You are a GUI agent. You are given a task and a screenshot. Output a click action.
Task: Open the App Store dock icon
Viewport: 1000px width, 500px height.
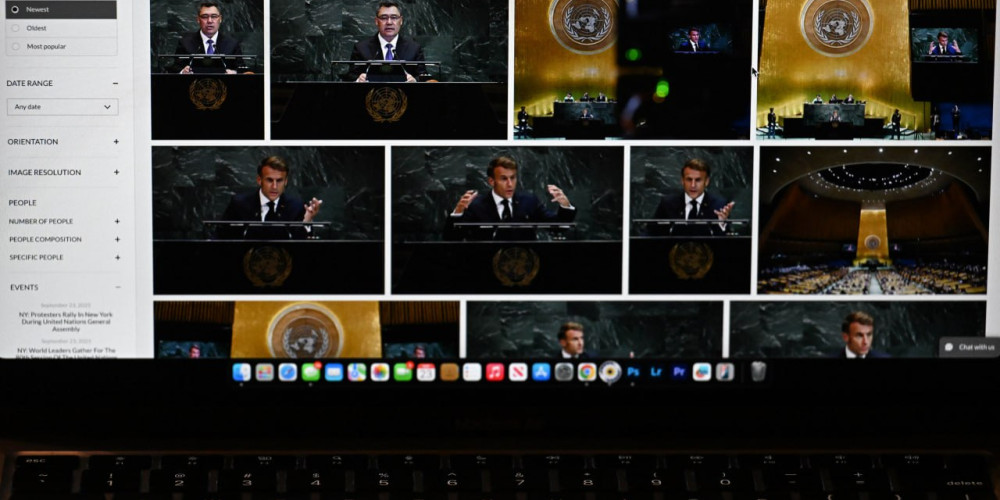coord(541,372)
